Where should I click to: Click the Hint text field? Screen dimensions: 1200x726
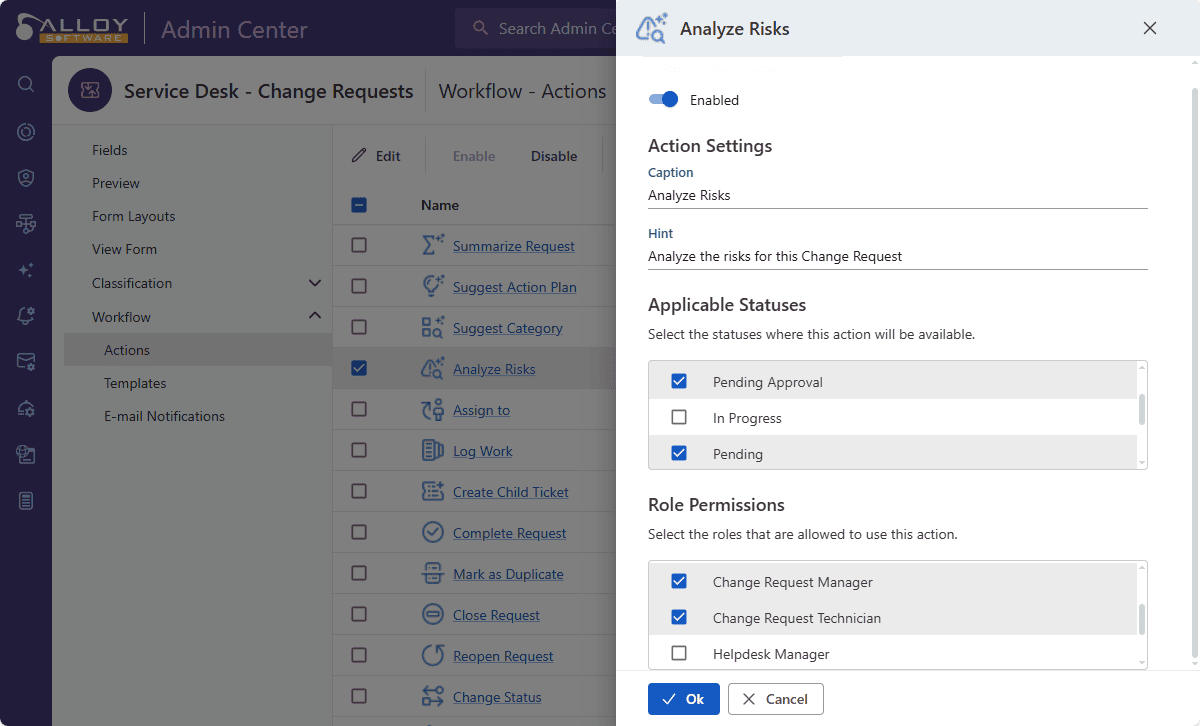coord(897,257)
